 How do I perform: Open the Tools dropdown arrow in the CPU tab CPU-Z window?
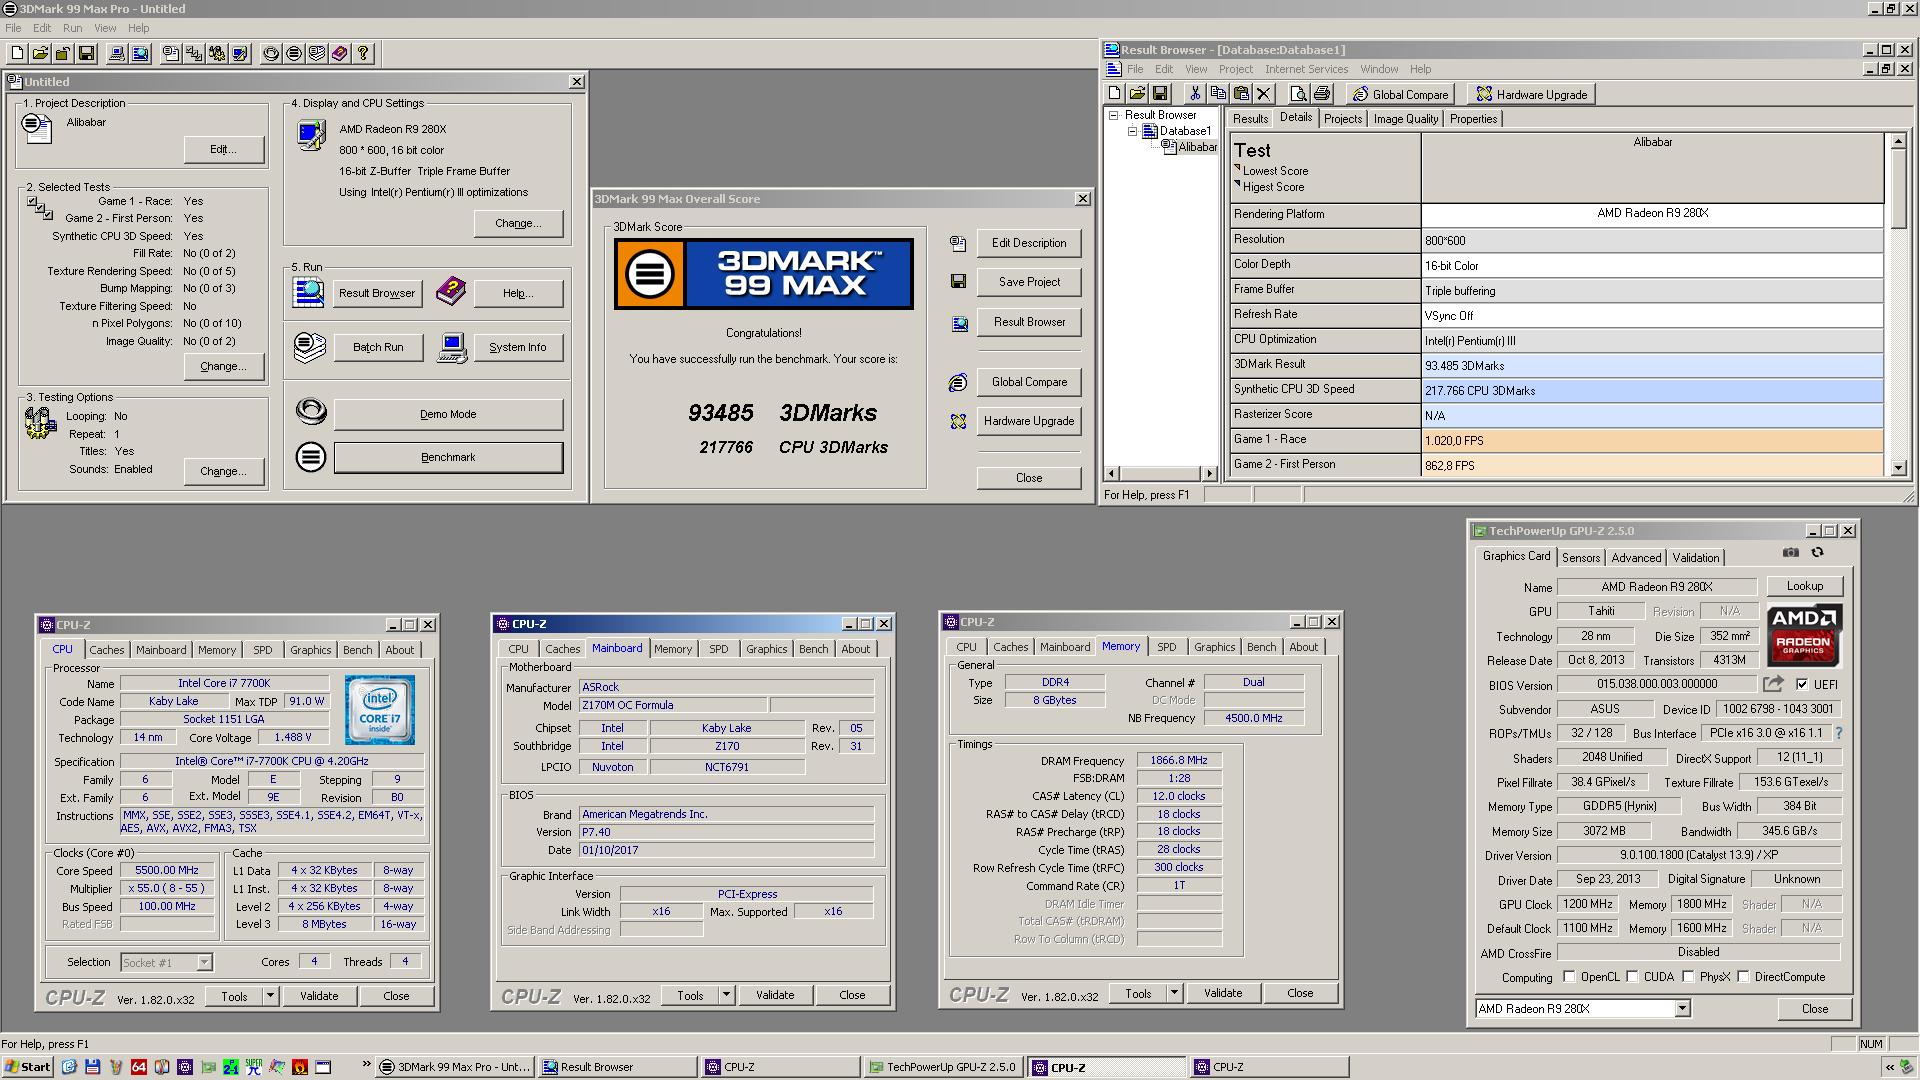[x=269, y=996]
